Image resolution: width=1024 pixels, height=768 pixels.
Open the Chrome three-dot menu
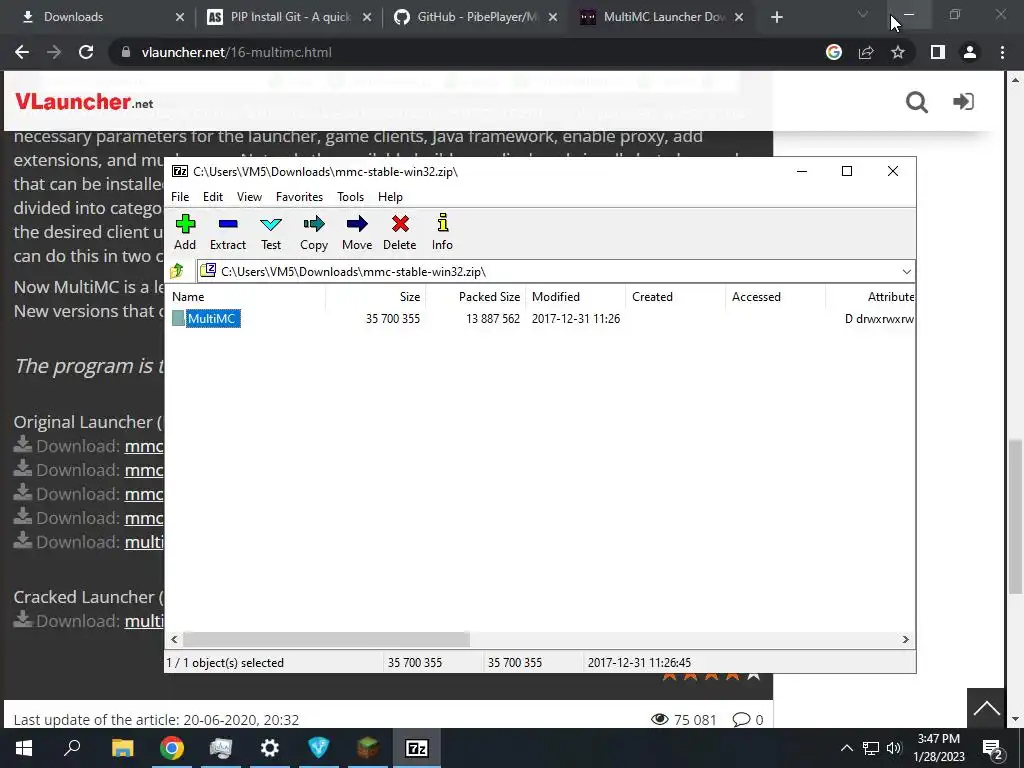(1002, 52)
